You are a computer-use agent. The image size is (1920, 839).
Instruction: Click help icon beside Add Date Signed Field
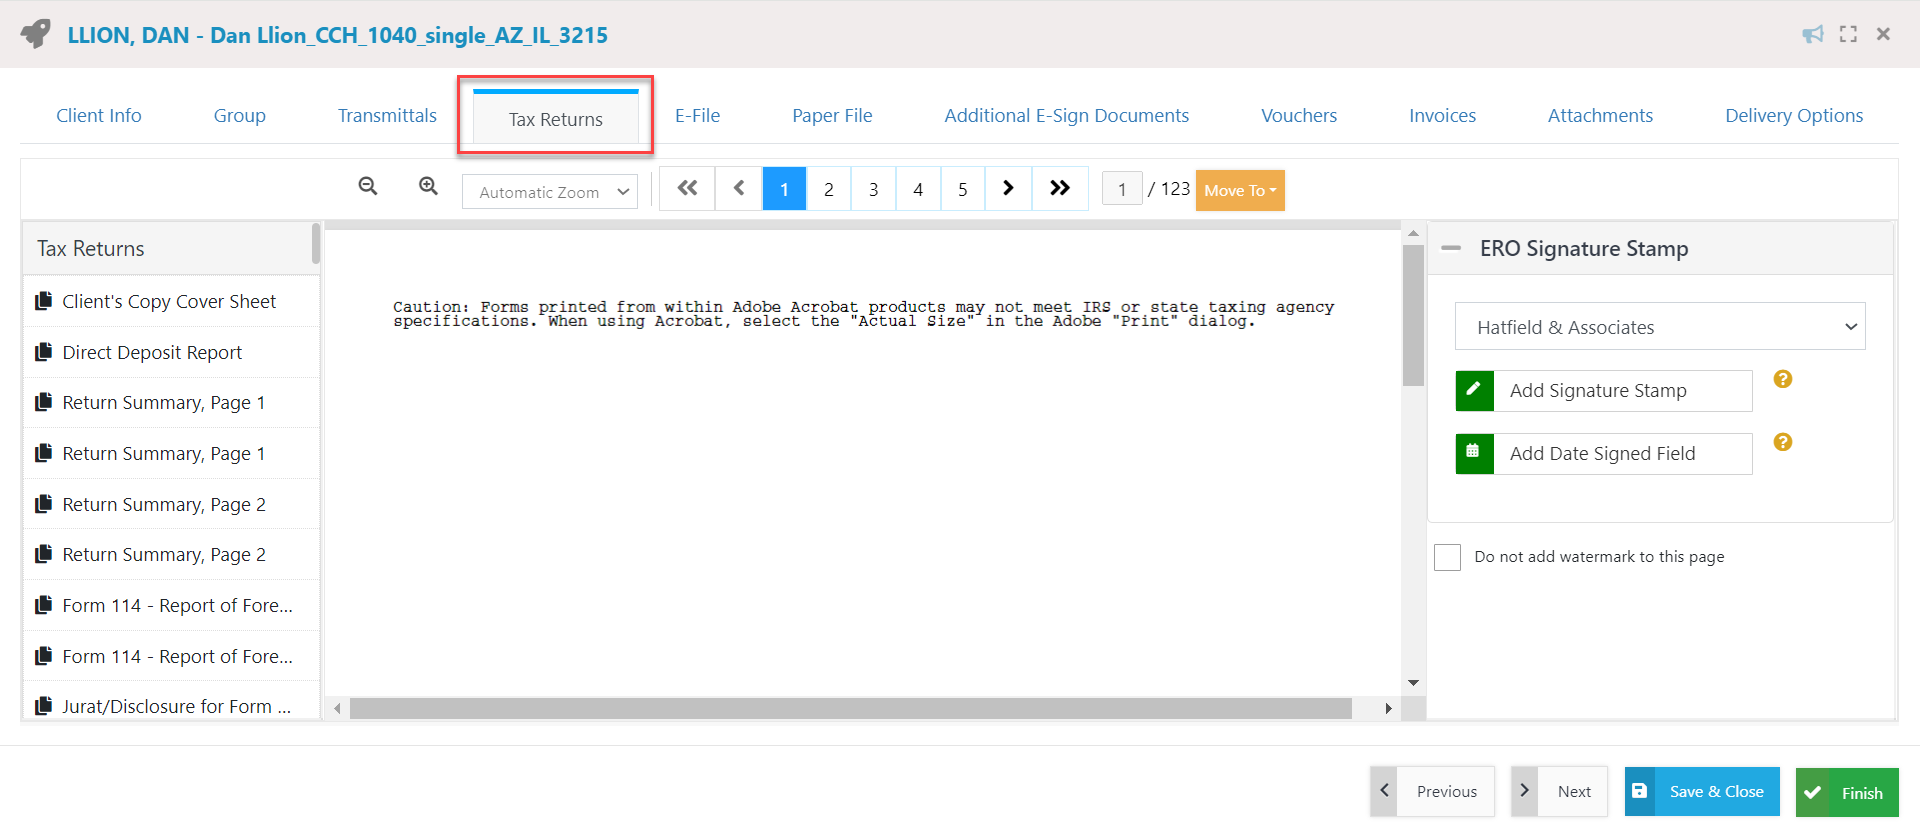pyautogui.click(x=1782, y=442)
